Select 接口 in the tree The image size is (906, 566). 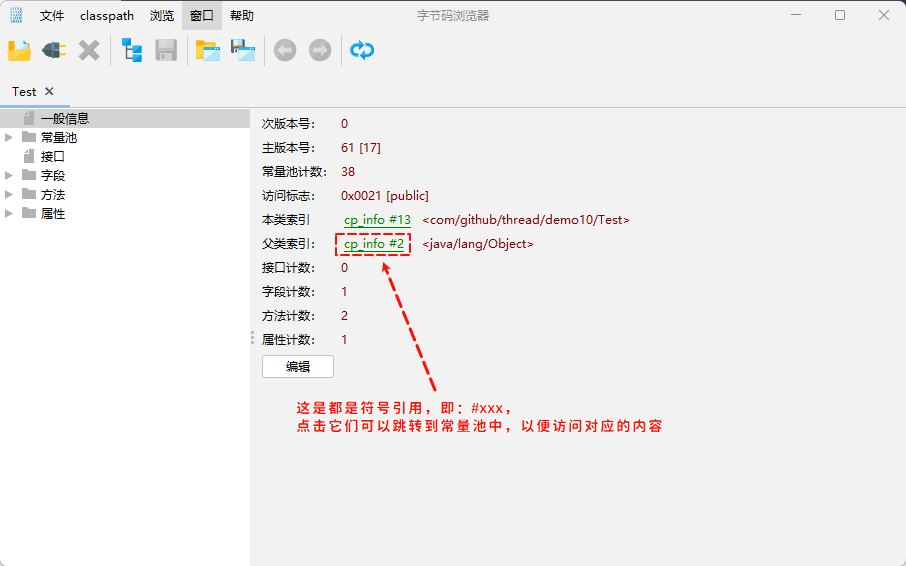pos(52,156)
